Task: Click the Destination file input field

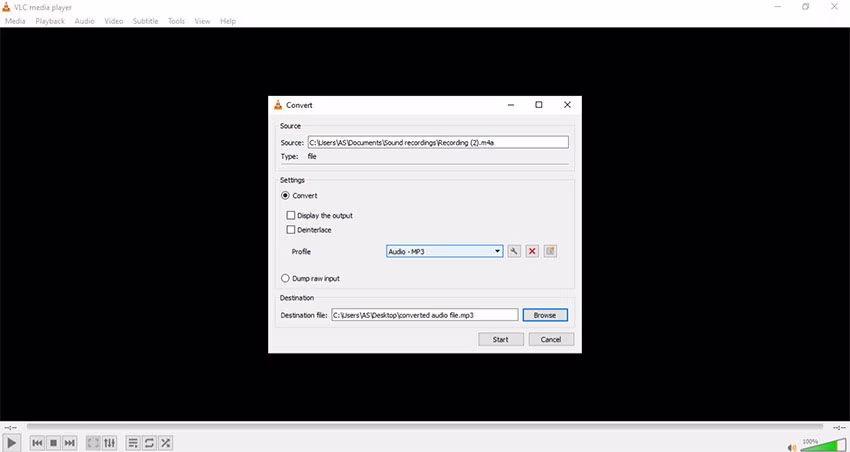Action: click(425, 315)
